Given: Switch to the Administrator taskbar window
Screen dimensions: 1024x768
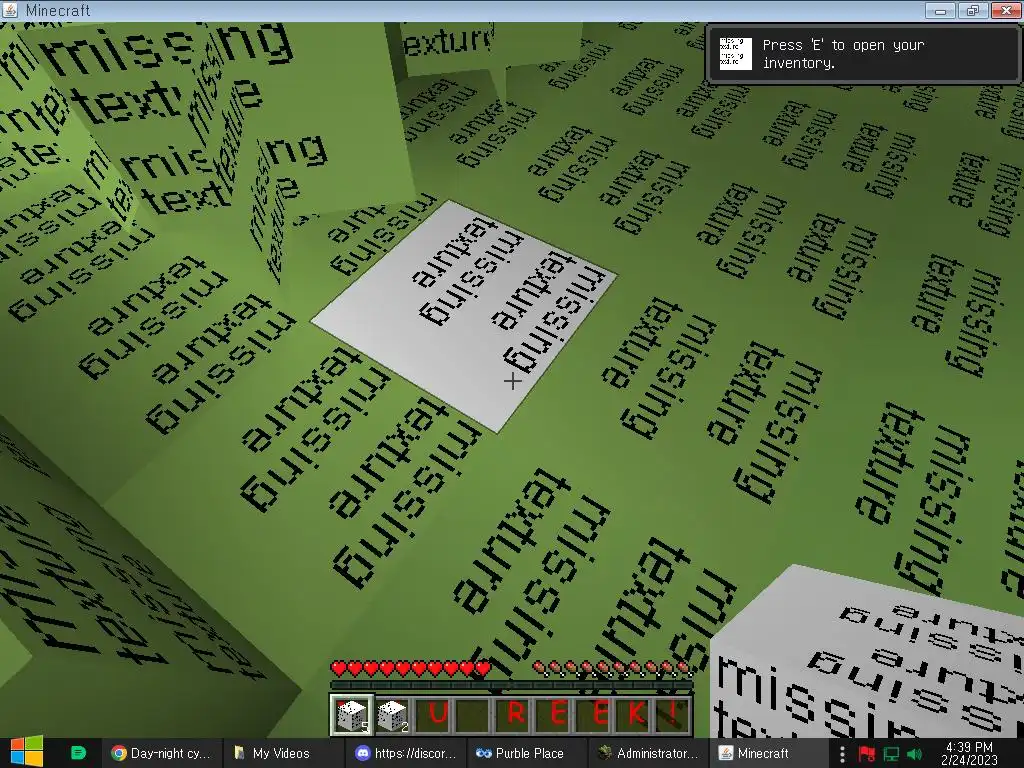Looking at the screenshot, I should 648,753.
